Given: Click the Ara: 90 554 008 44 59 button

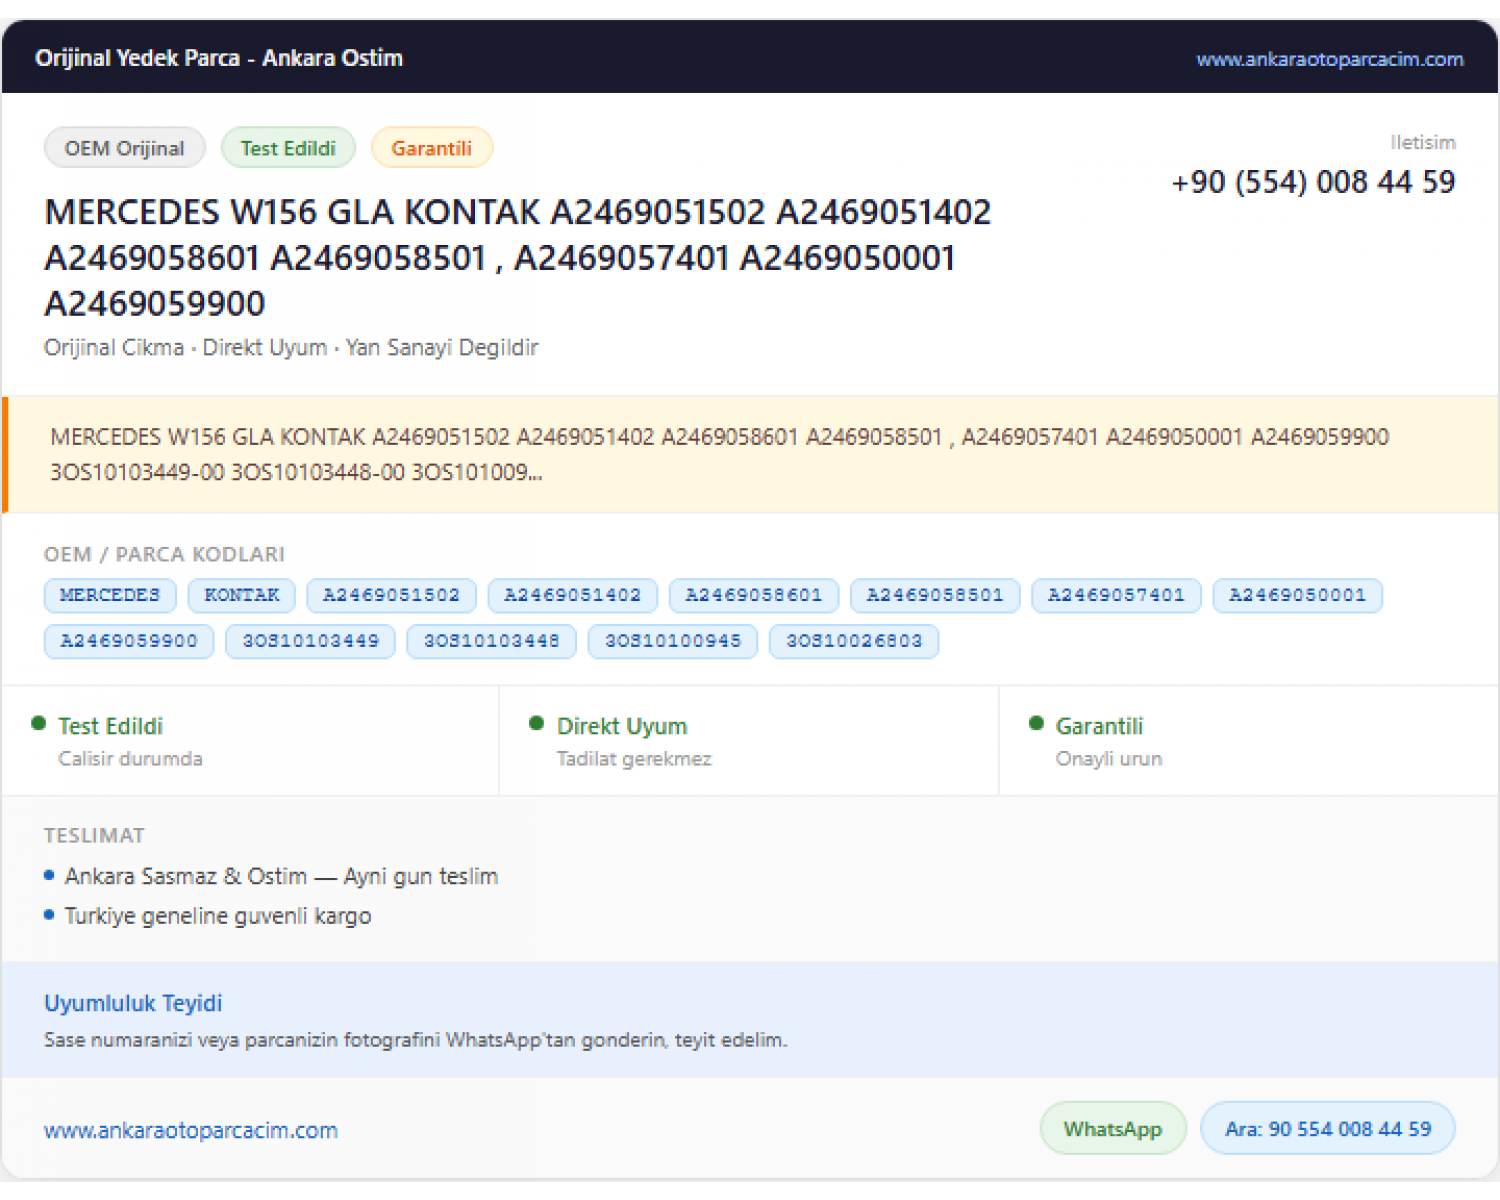Looking at the screenshot, I should tap(1328, 1129).
